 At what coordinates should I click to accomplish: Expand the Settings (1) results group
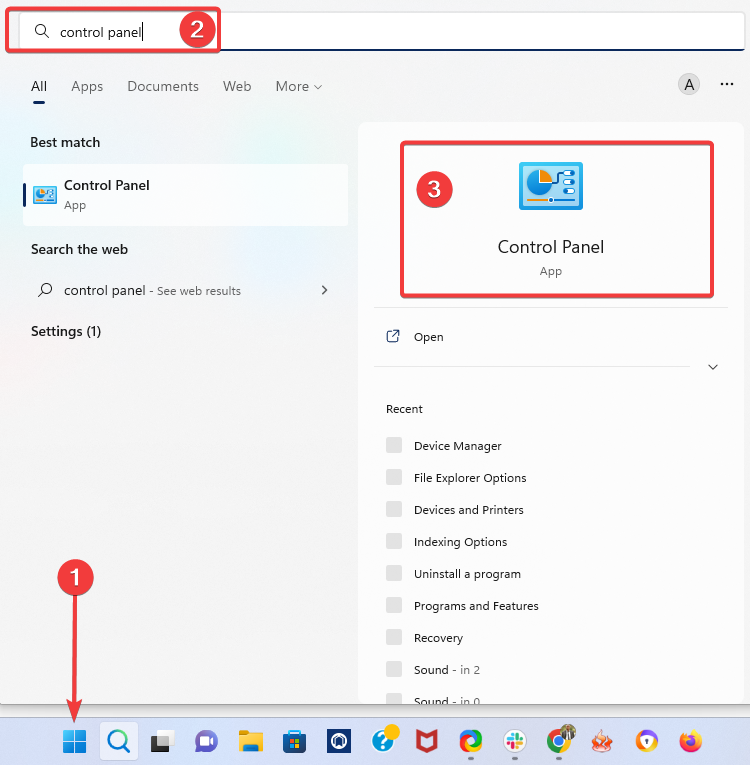pos(66,331)
